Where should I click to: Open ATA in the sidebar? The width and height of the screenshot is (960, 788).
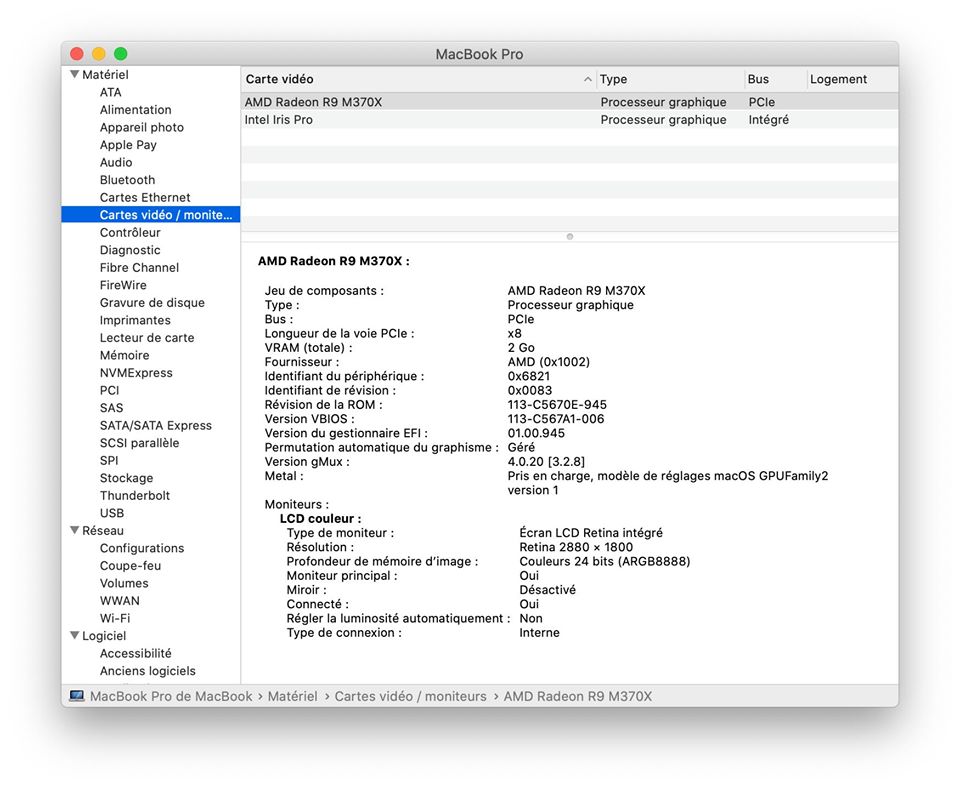point(111,92)
